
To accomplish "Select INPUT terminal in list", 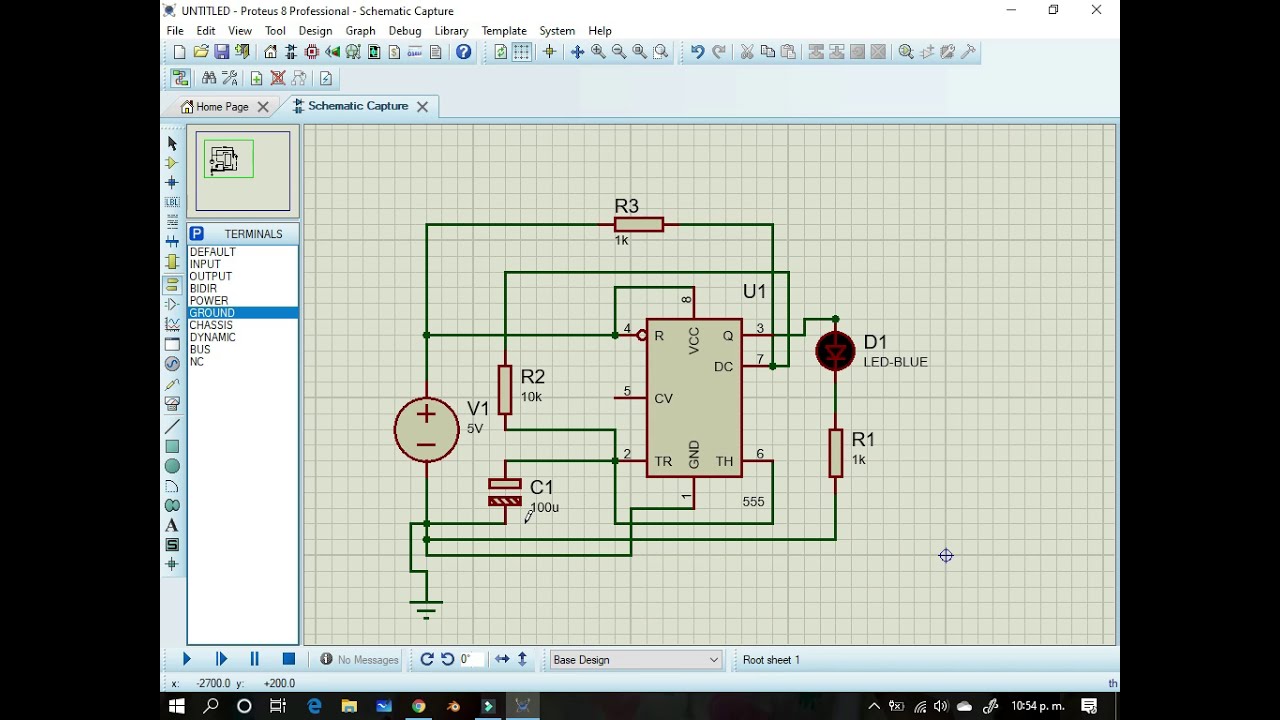I will [x=242, y=264].
